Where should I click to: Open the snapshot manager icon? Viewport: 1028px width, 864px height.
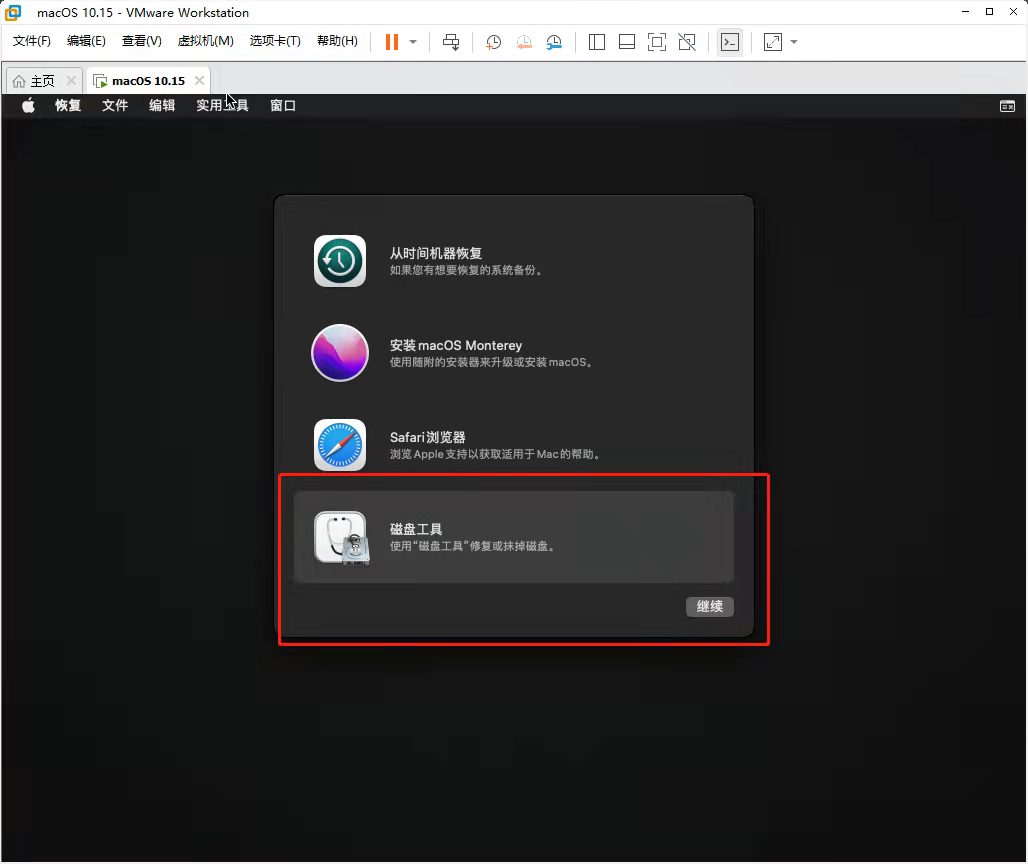[553, 42]
